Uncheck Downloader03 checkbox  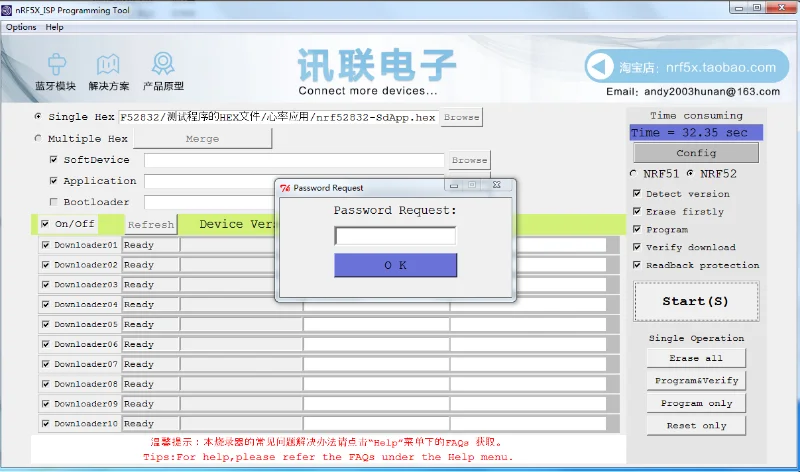46,285
